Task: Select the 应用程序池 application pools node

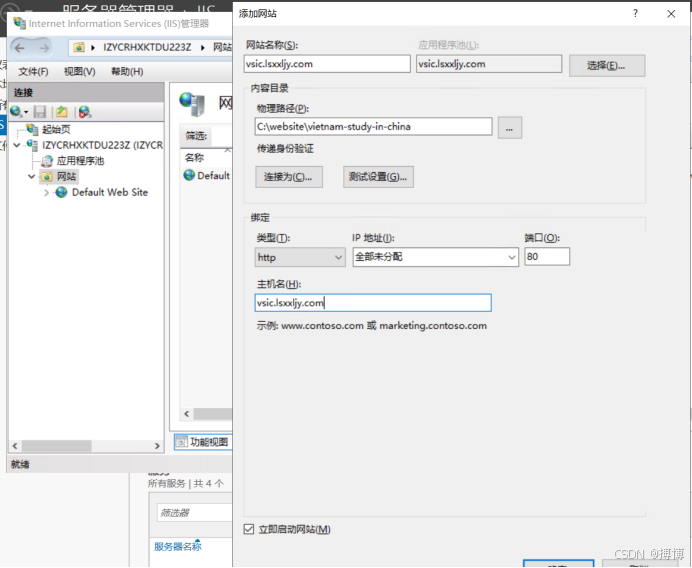Action: 80,161
